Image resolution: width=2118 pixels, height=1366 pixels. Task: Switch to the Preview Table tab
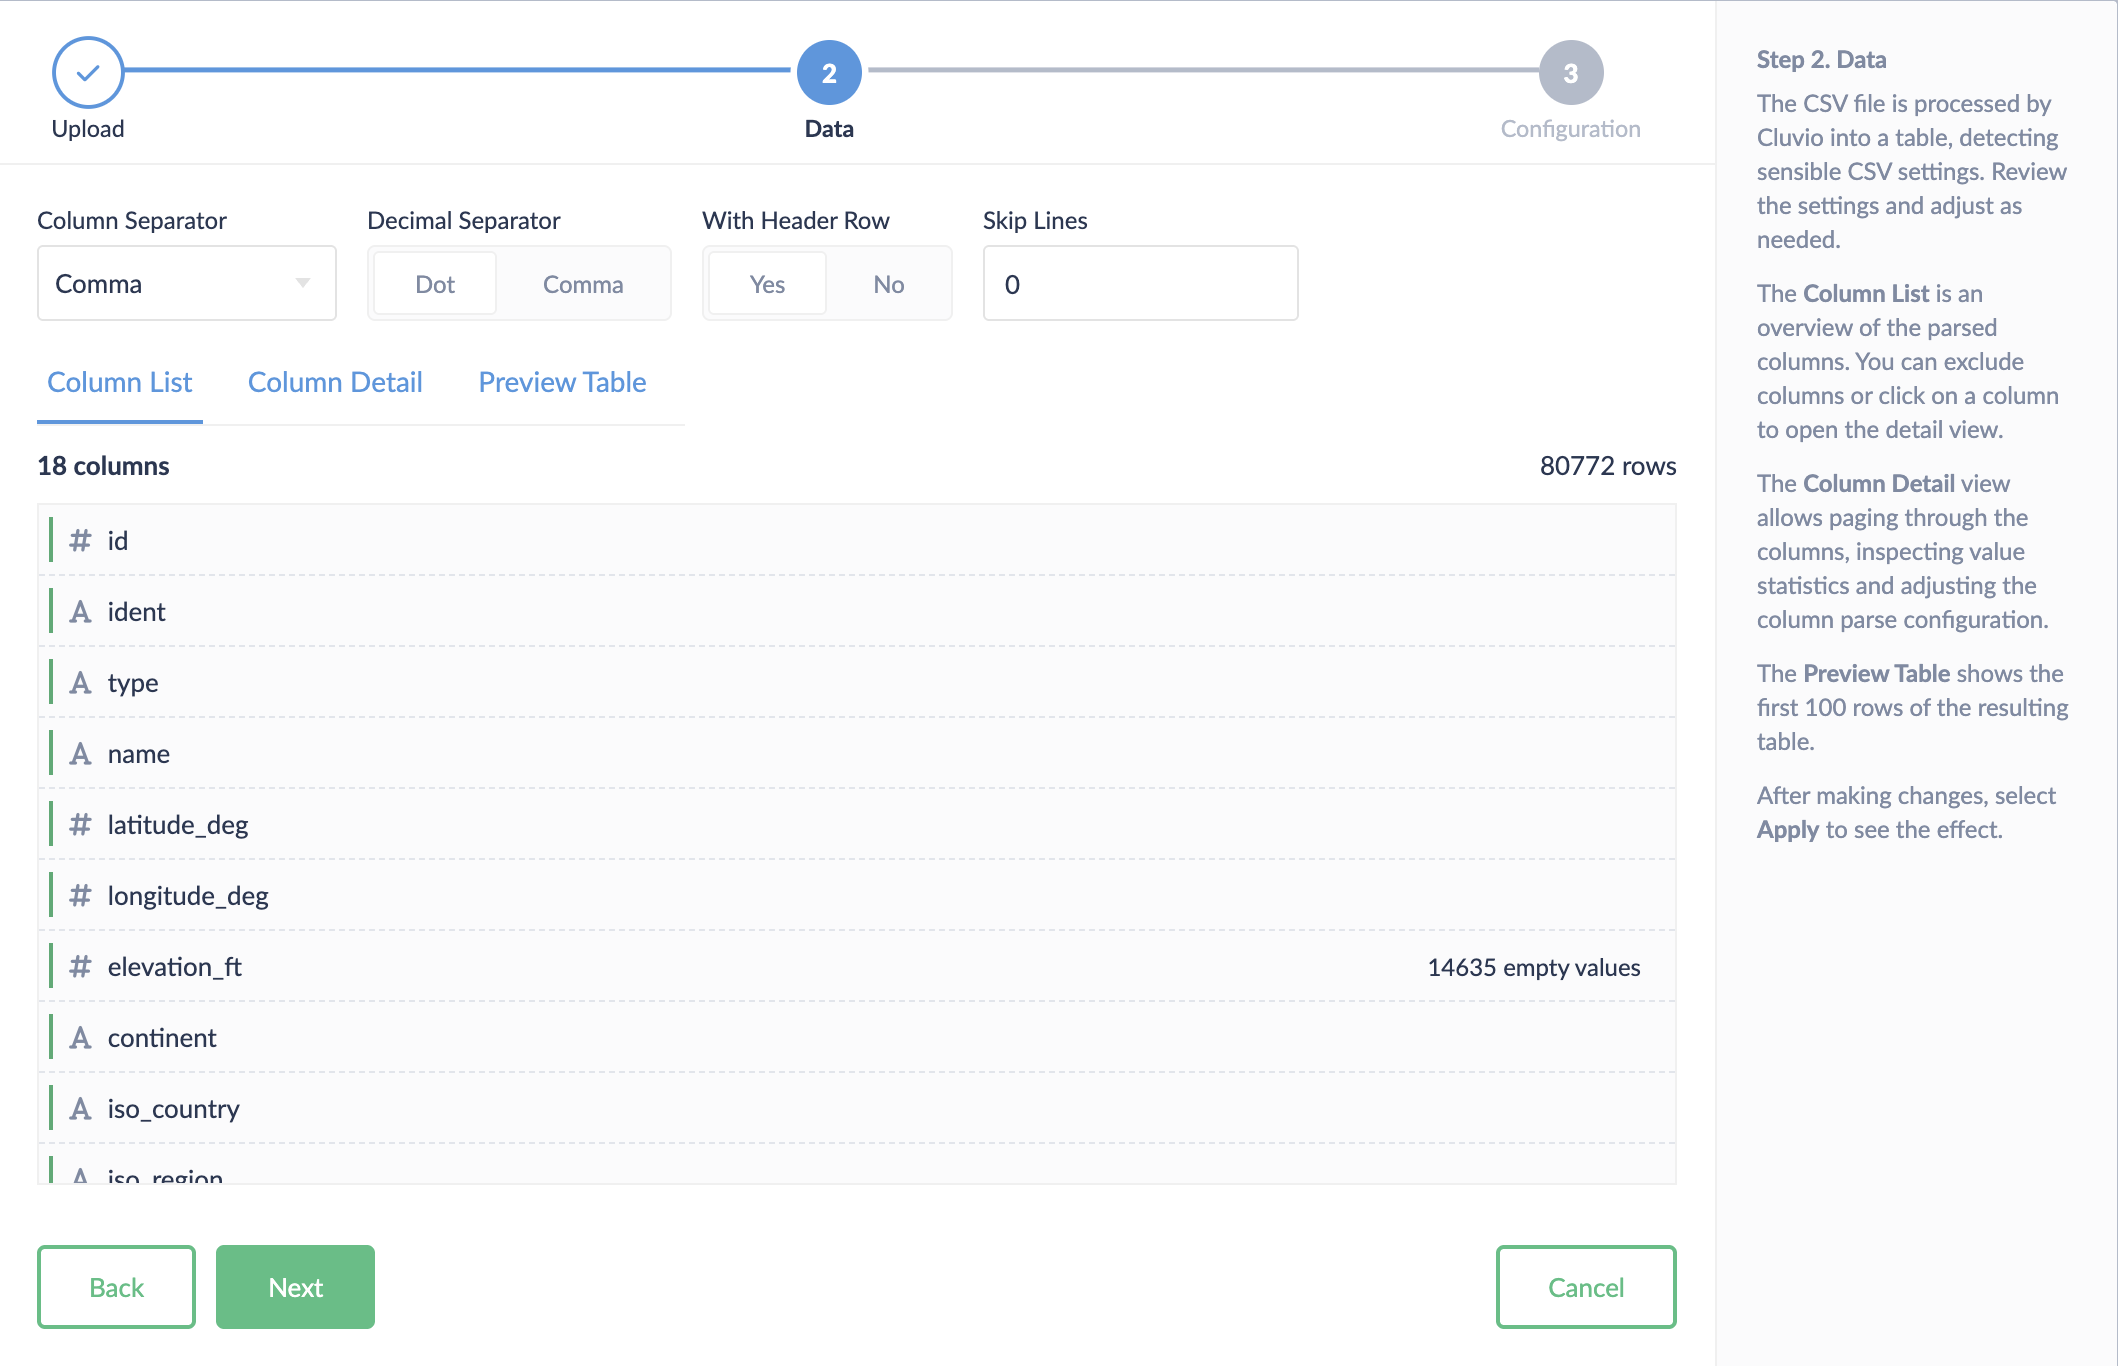pyautogui.click(x=562, y=382)
